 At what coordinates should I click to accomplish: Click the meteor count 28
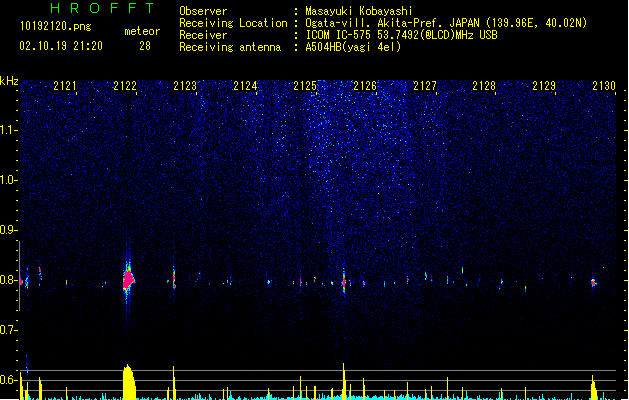(145, 46)
